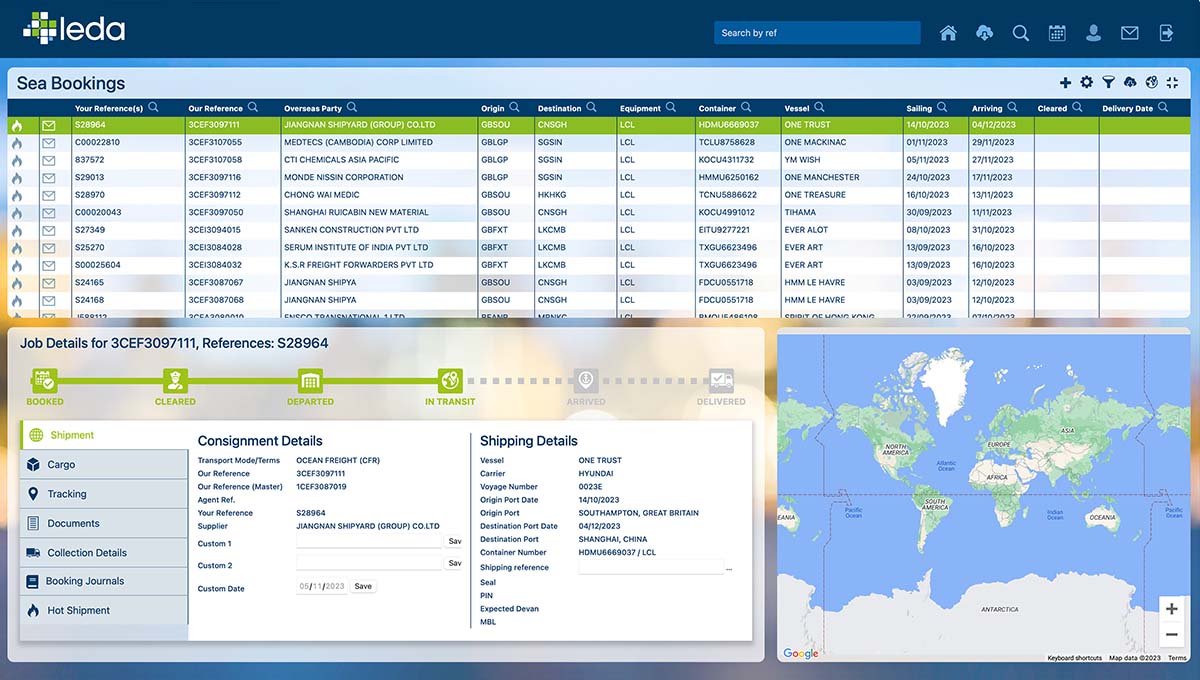Toggle the hot shipment flame on row S28964
Image resolution: width=1200 pixels, height=680 pixels.
(16, 125)
